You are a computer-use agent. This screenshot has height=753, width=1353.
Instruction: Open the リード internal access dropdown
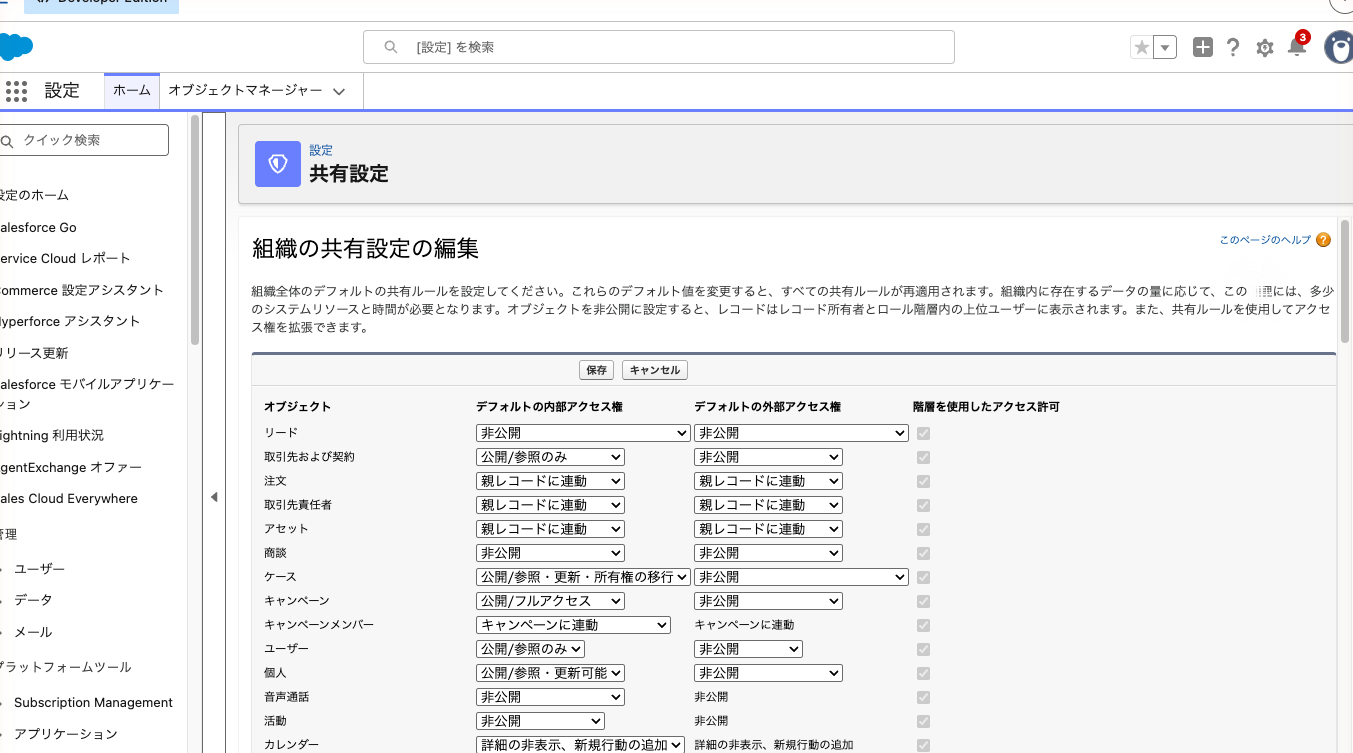(x=583, y=433)
